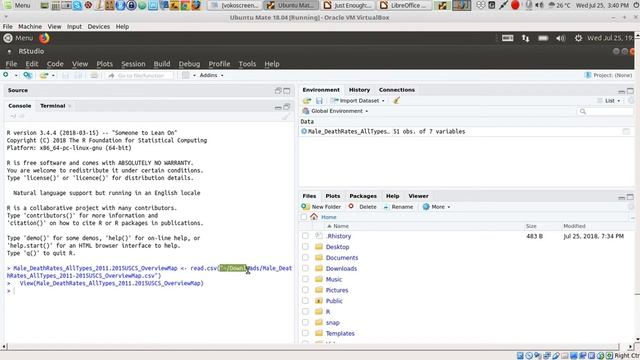
Task: Click the Rename button
Action: (398, 207)
